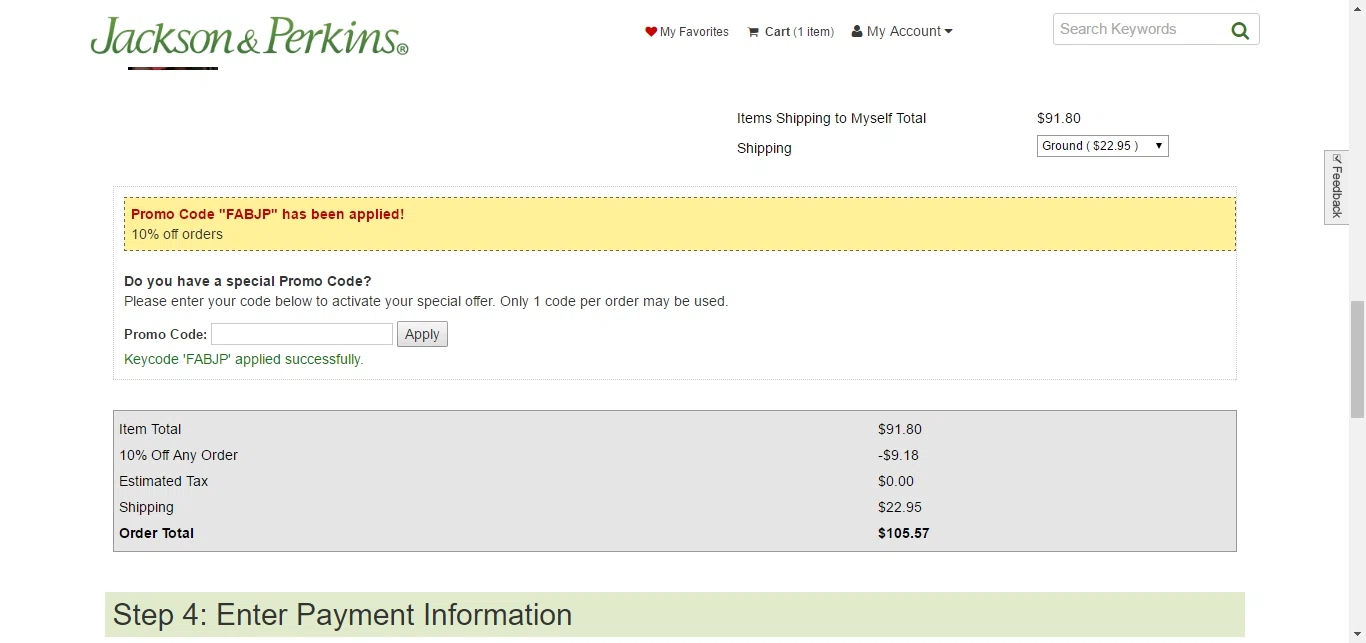Click the Order Total amount $105.57

[904, 533]
